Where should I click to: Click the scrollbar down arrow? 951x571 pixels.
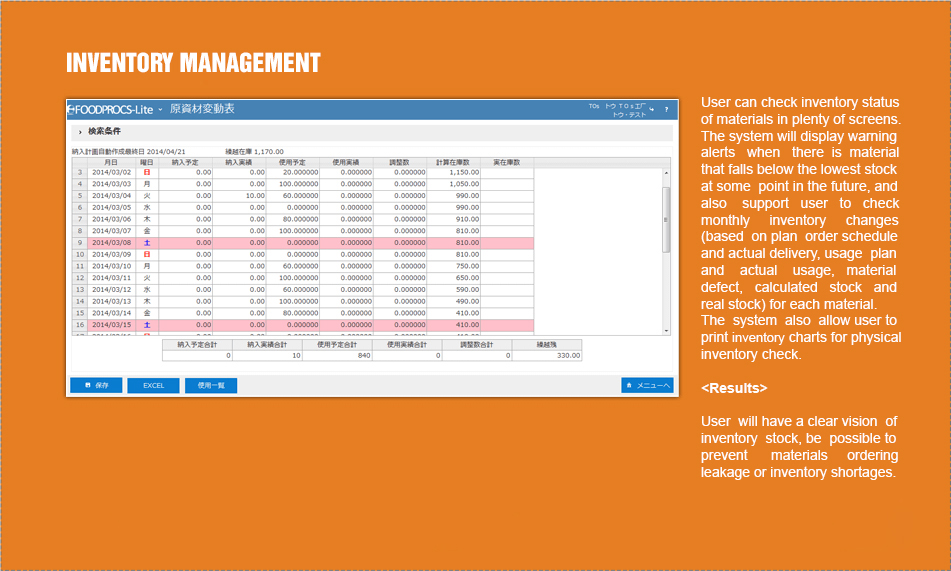coord(666,330)
